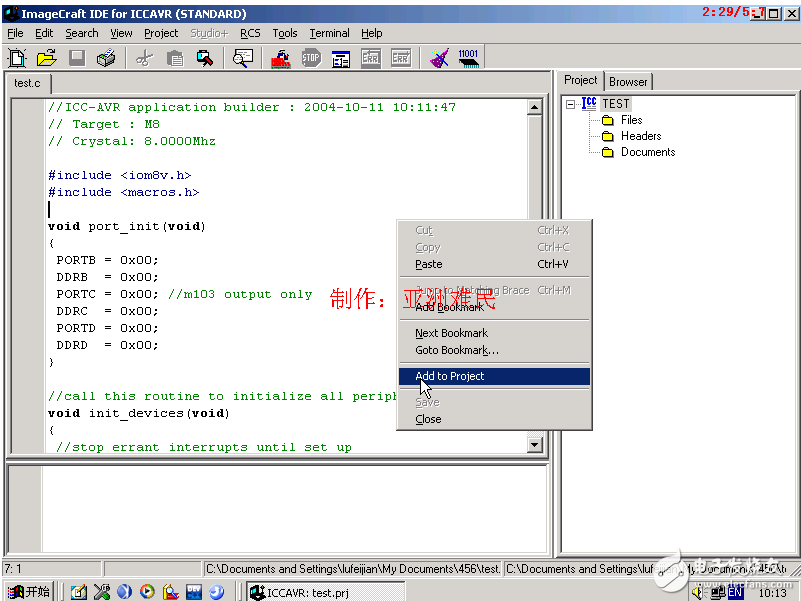Click the editor scrollbar down arrow

[x=534, y=445]
